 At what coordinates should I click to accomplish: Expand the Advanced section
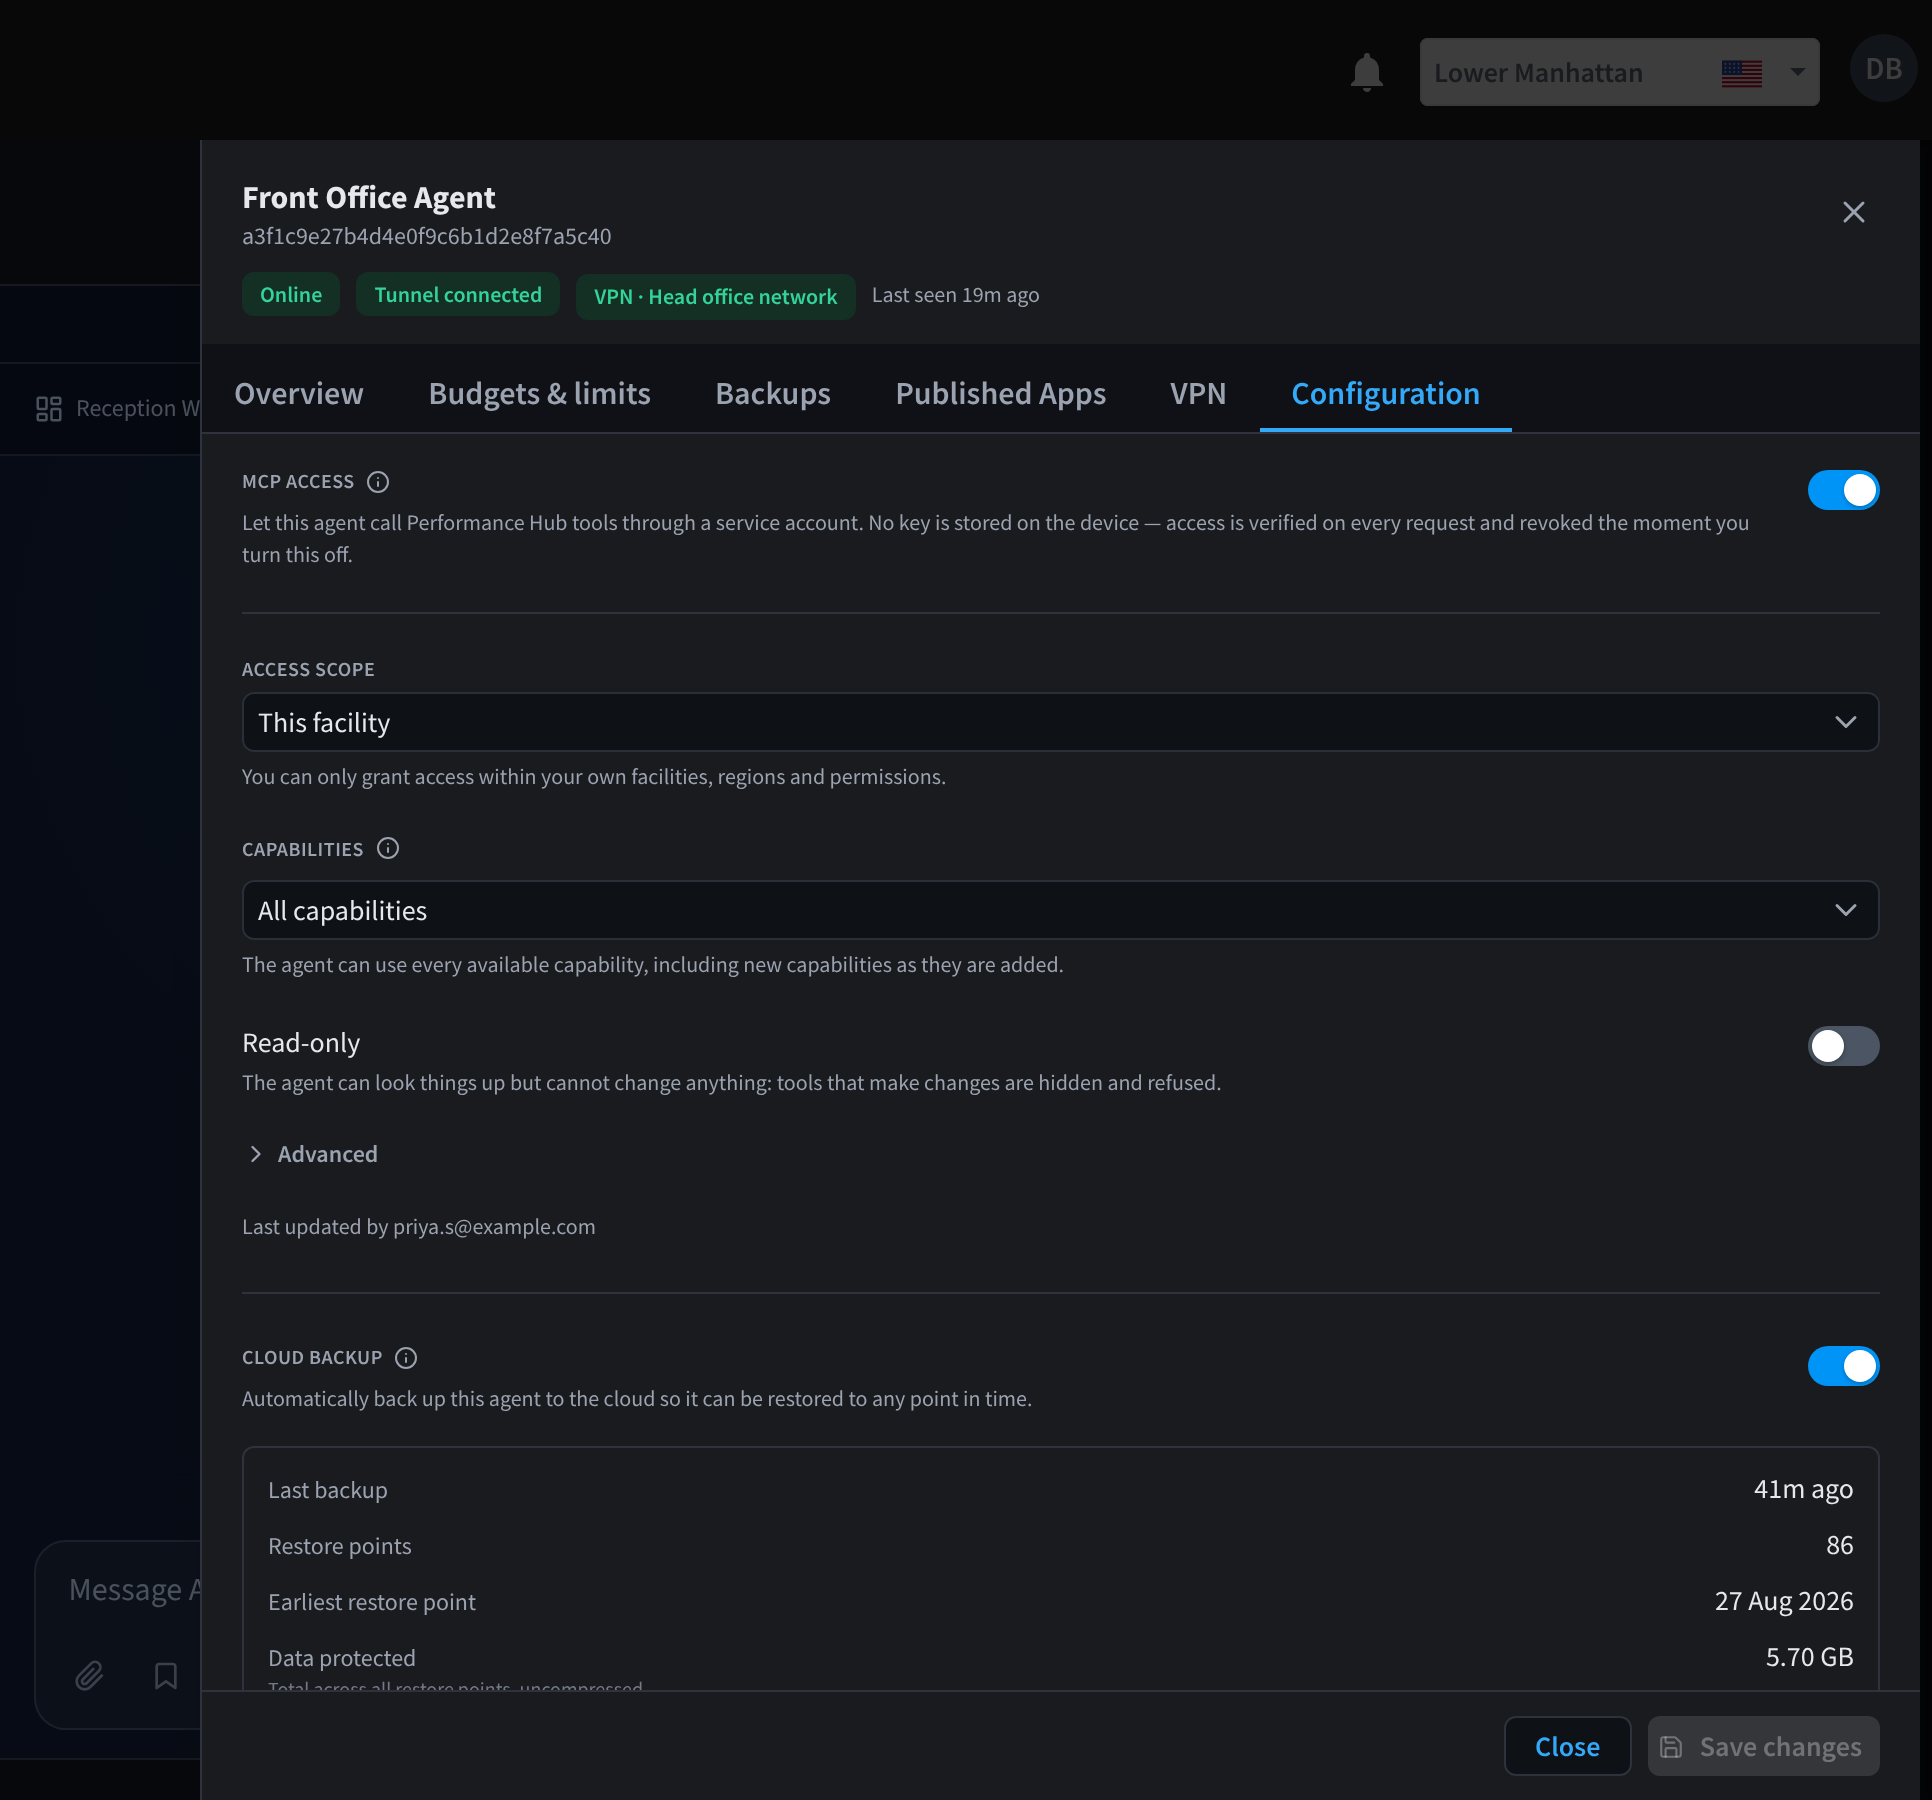coord(312,1154)
